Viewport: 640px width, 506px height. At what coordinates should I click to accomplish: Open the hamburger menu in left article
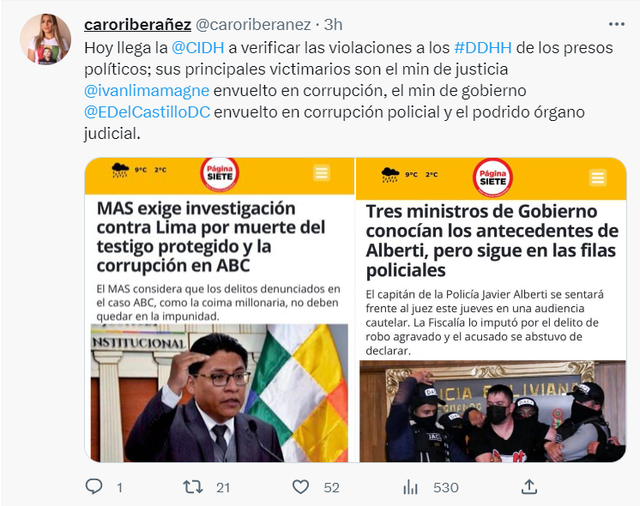pos(321,173)
